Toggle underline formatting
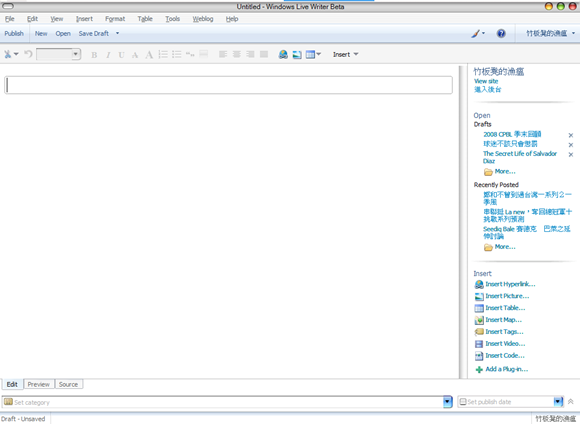This screenshot has width=580, height=424. [x=121, y=55]
